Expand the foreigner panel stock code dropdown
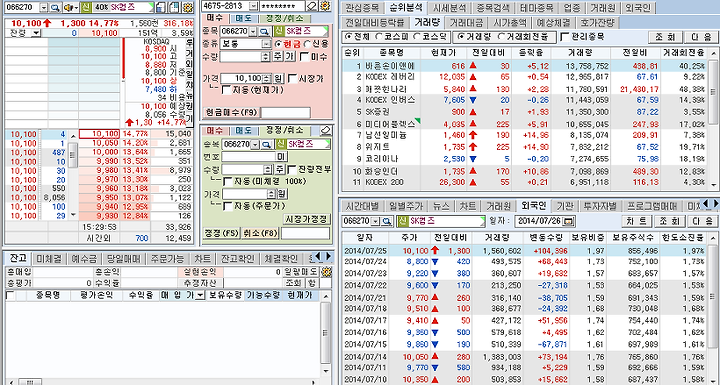 tap(376, 221)
